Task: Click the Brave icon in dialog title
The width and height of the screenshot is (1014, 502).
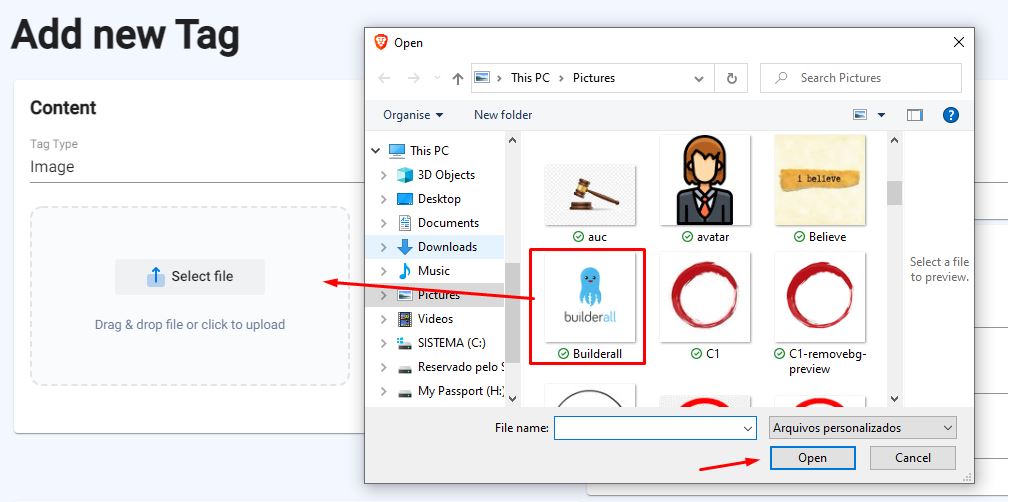Action: (381, 43)
